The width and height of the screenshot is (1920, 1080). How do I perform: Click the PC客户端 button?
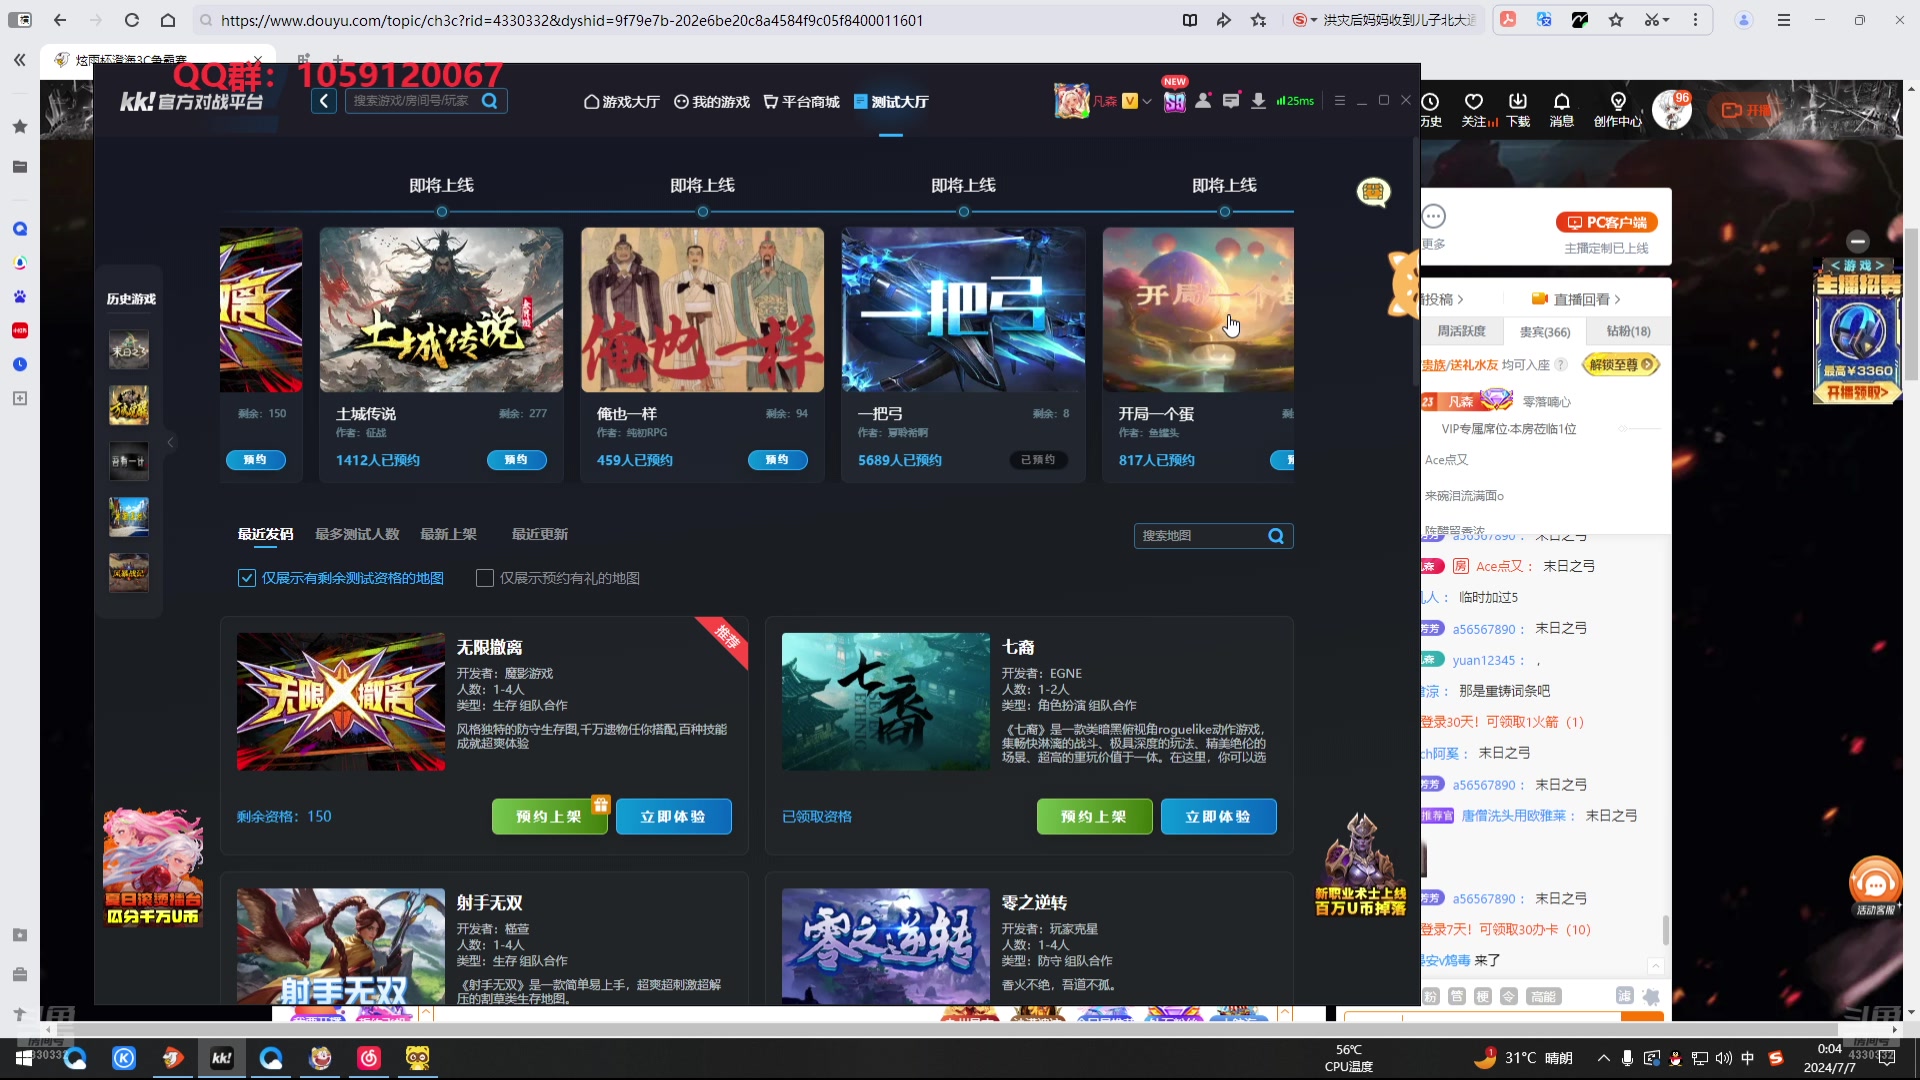tap(1606, 222)
